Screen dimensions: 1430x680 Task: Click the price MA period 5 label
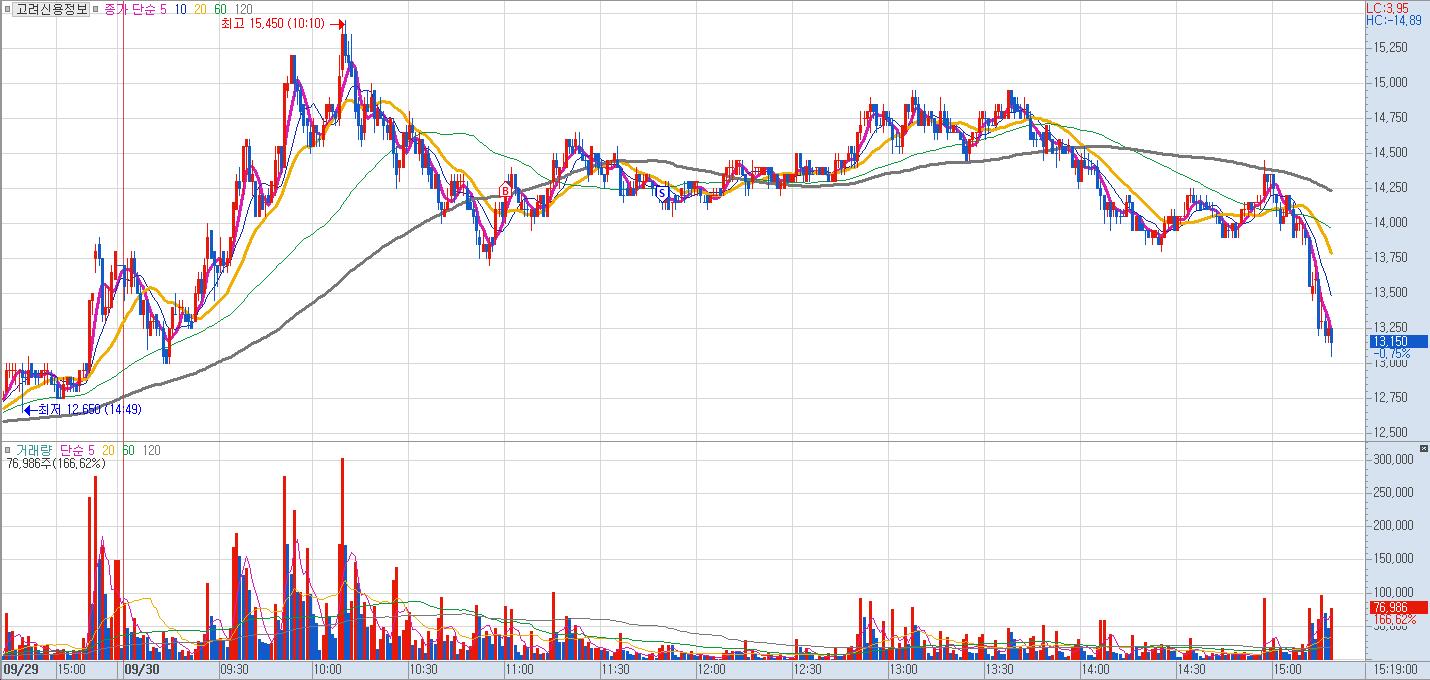pyautogui.click(x=163, y=9)
